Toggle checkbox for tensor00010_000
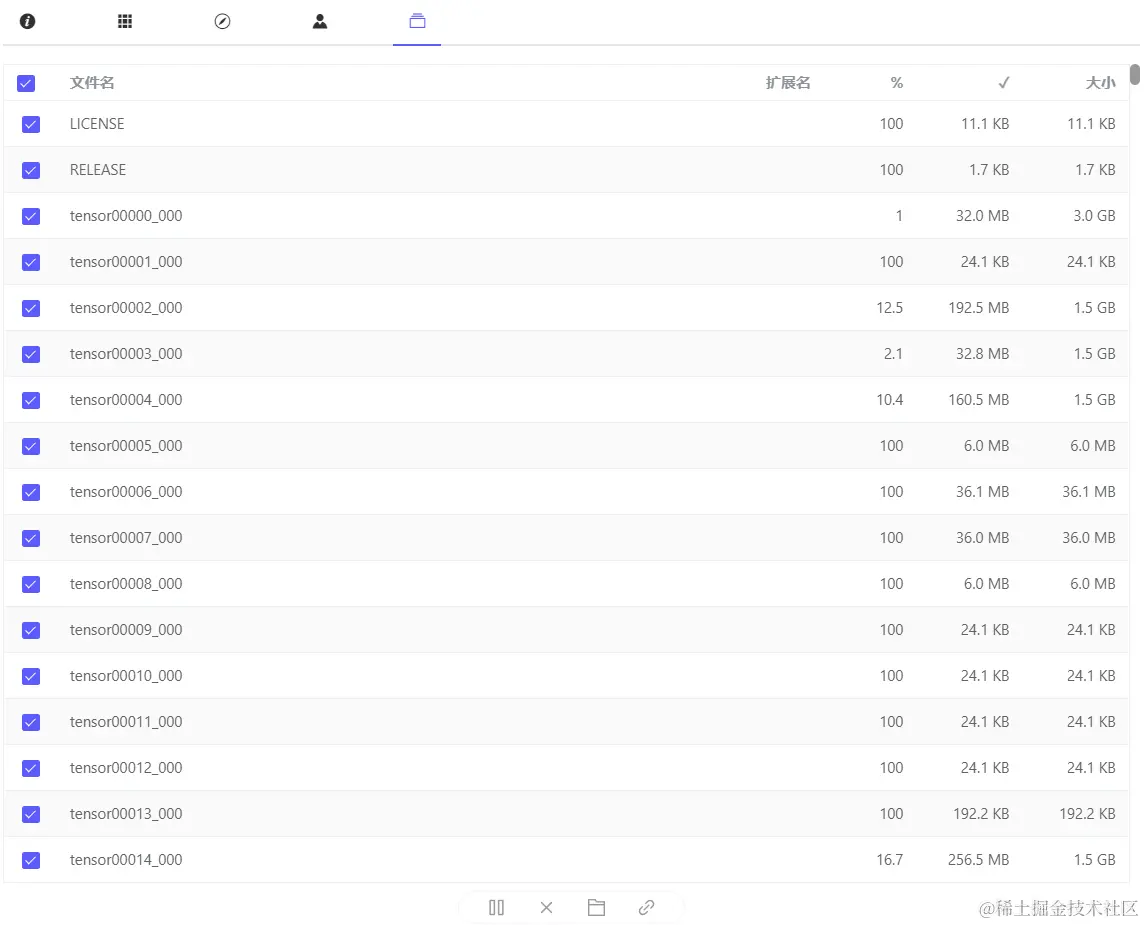1145x925 pixels. (31, 676)
